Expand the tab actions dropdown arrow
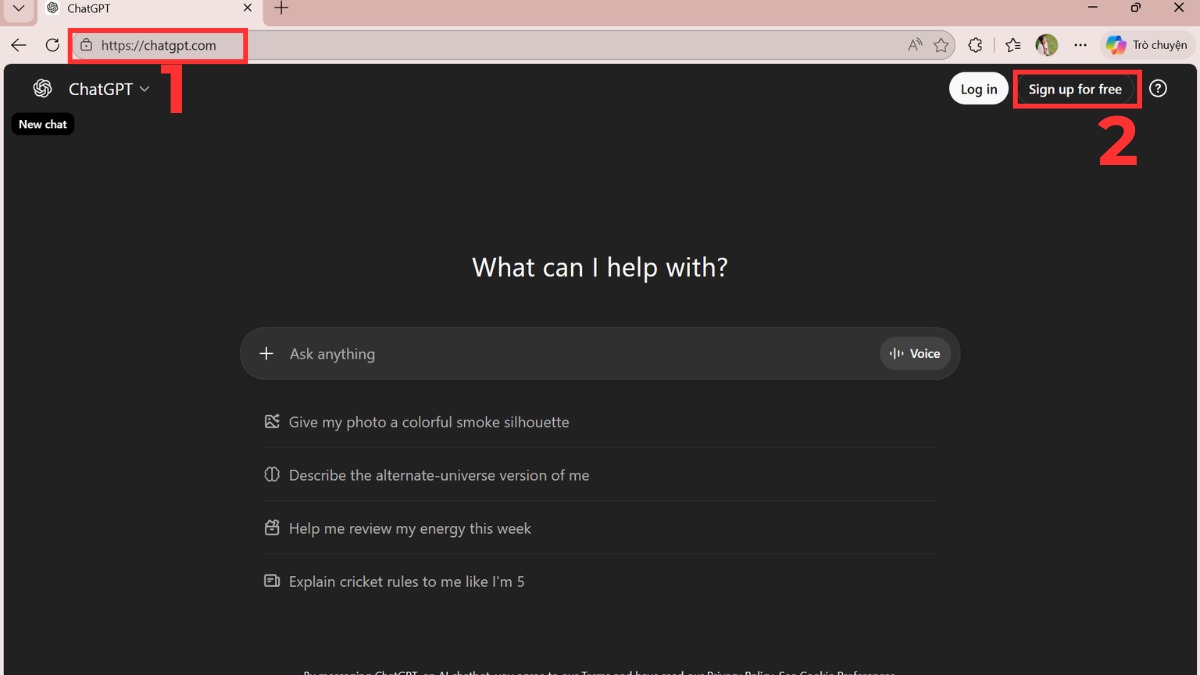 (18, 8)
